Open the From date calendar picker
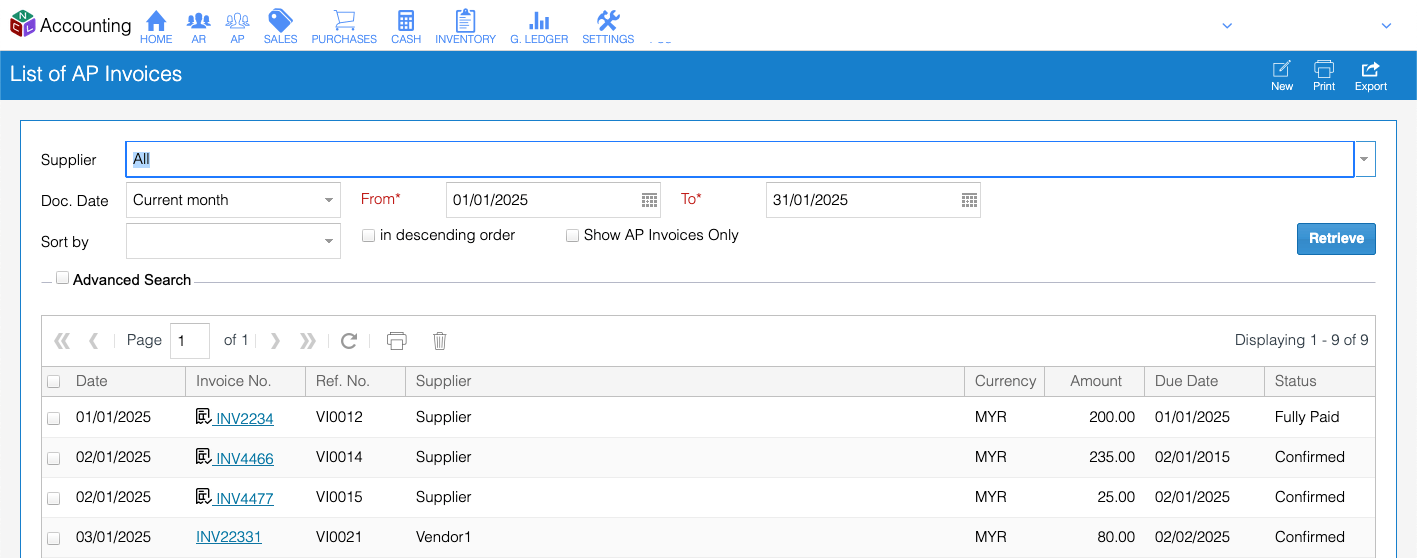This screenshot has width=1417, height=558. point(650,200)
